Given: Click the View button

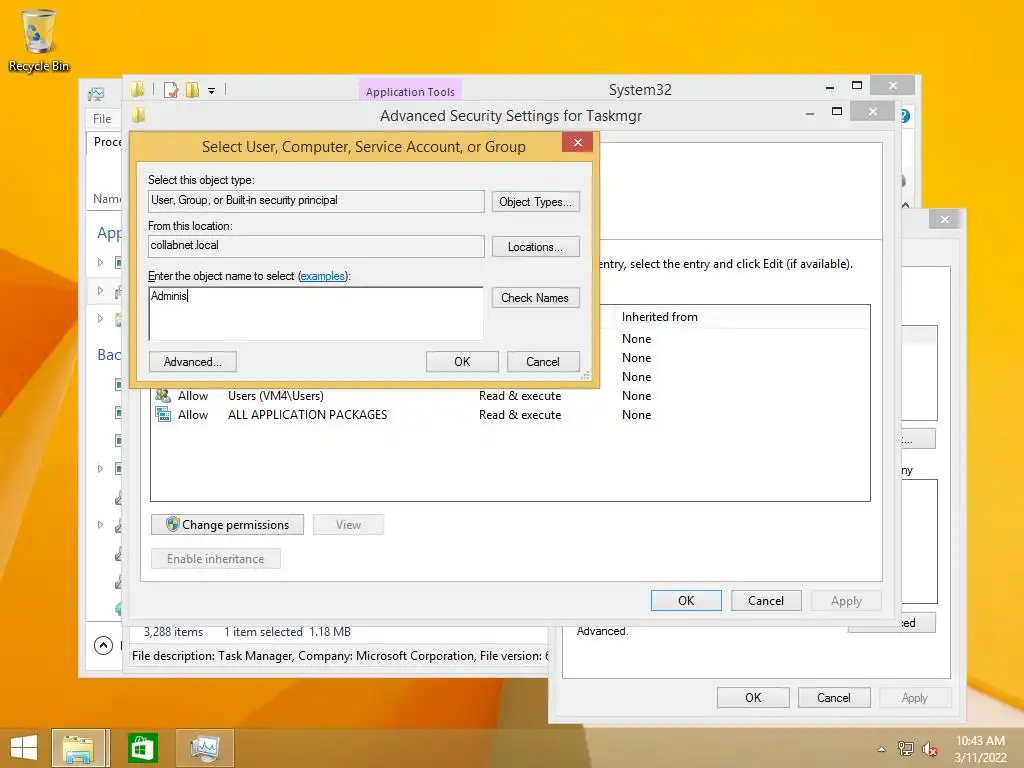Looking at the screenshot, I should click(x=348, y=525).
